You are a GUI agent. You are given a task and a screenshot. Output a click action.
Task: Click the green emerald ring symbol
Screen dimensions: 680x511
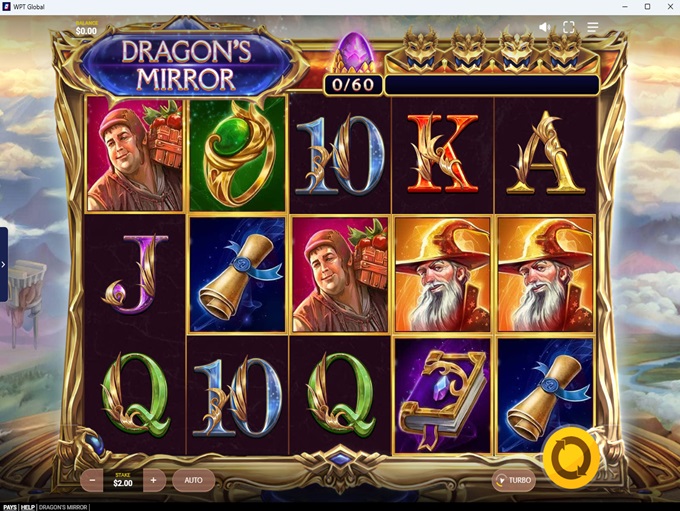[238, 154]
